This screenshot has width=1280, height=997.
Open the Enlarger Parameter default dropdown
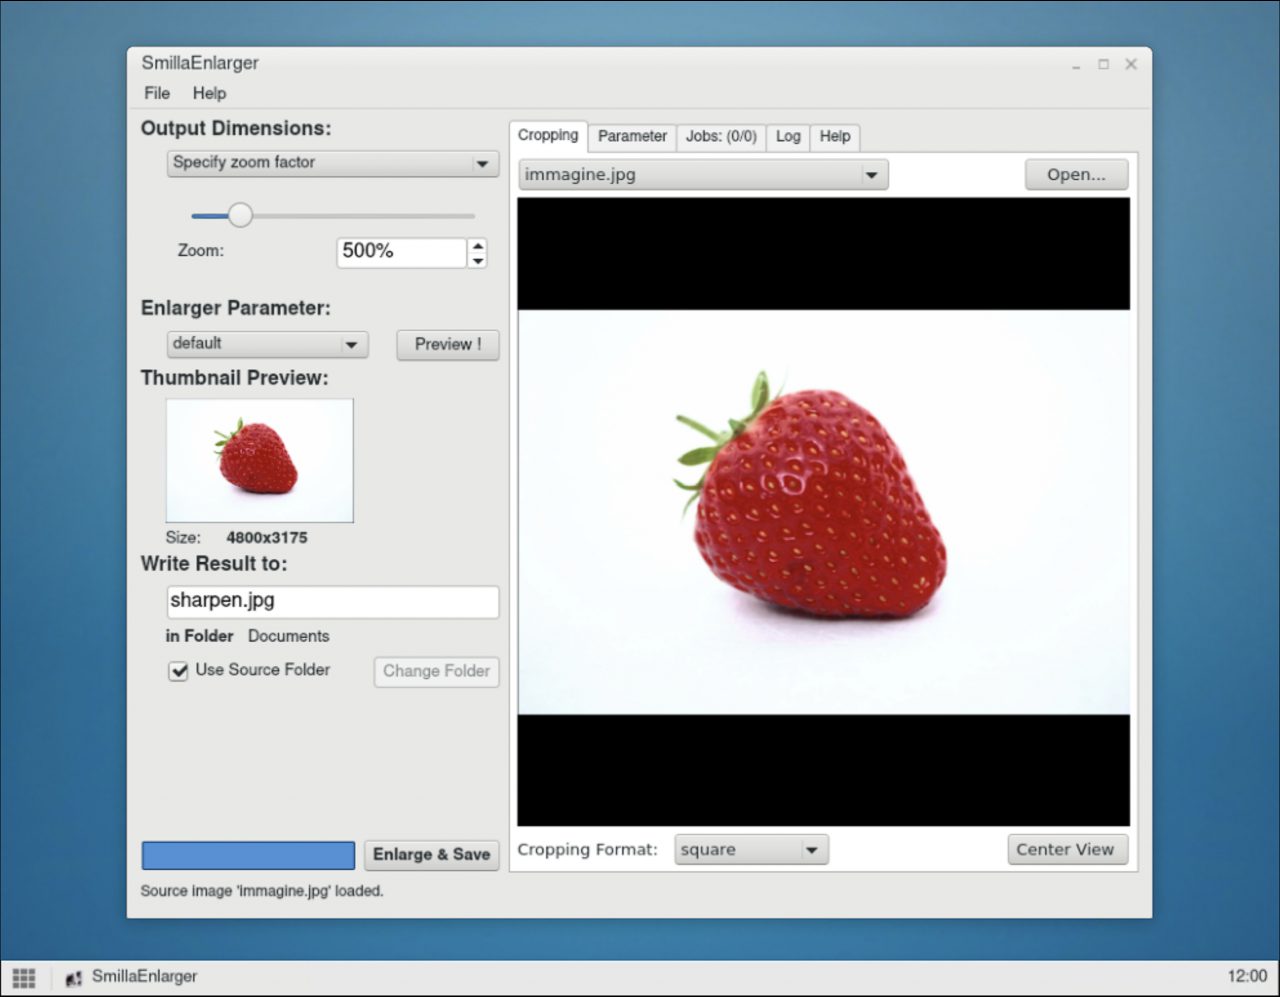[x=267, y=344]
